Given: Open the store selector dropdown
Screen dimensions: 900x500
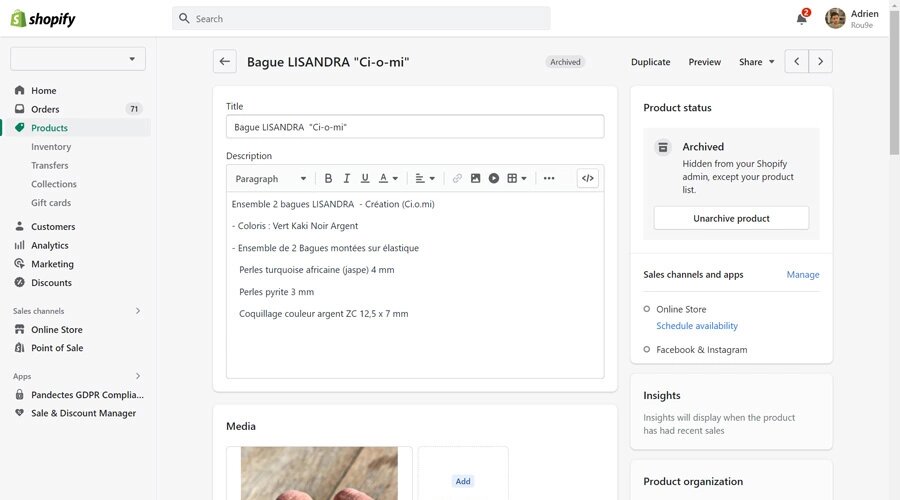Looking at the screenshot, I should (x=77, y=59).
